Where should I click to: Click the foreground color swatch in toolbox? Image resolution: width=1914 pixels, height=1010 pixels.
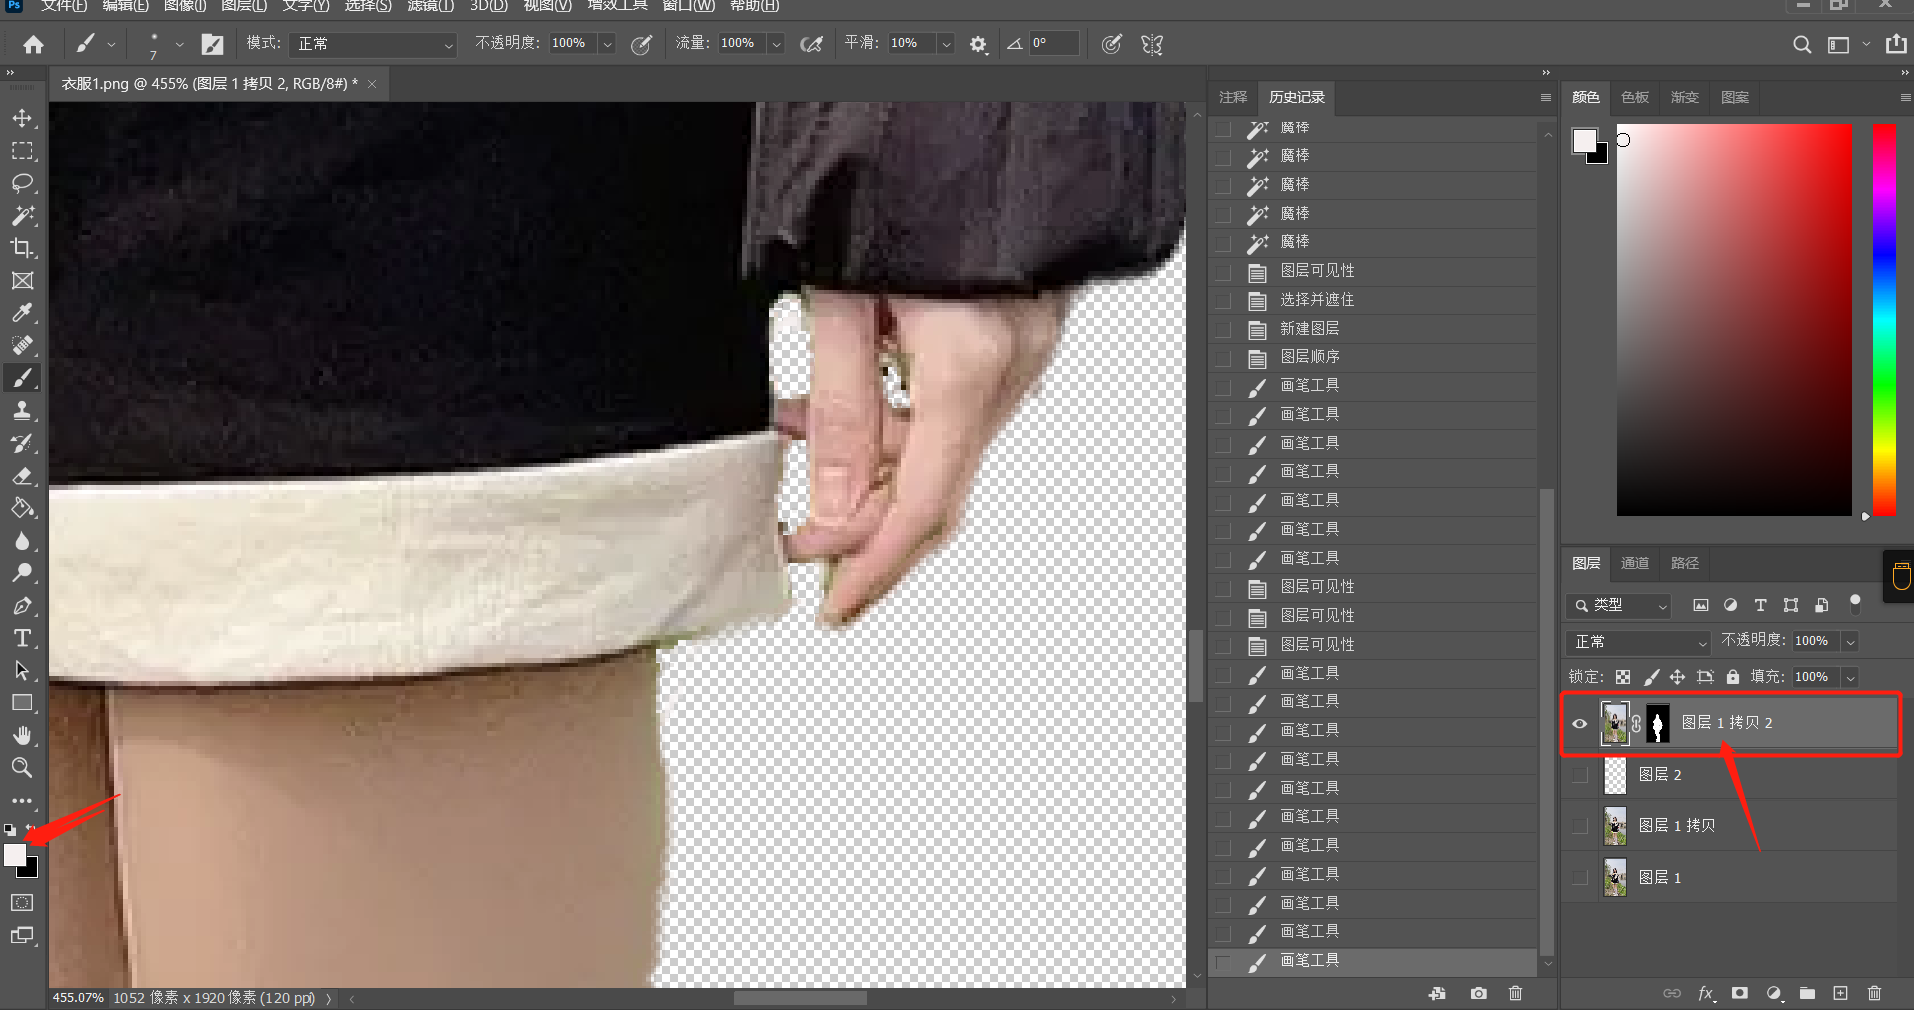tap(15, 855)
